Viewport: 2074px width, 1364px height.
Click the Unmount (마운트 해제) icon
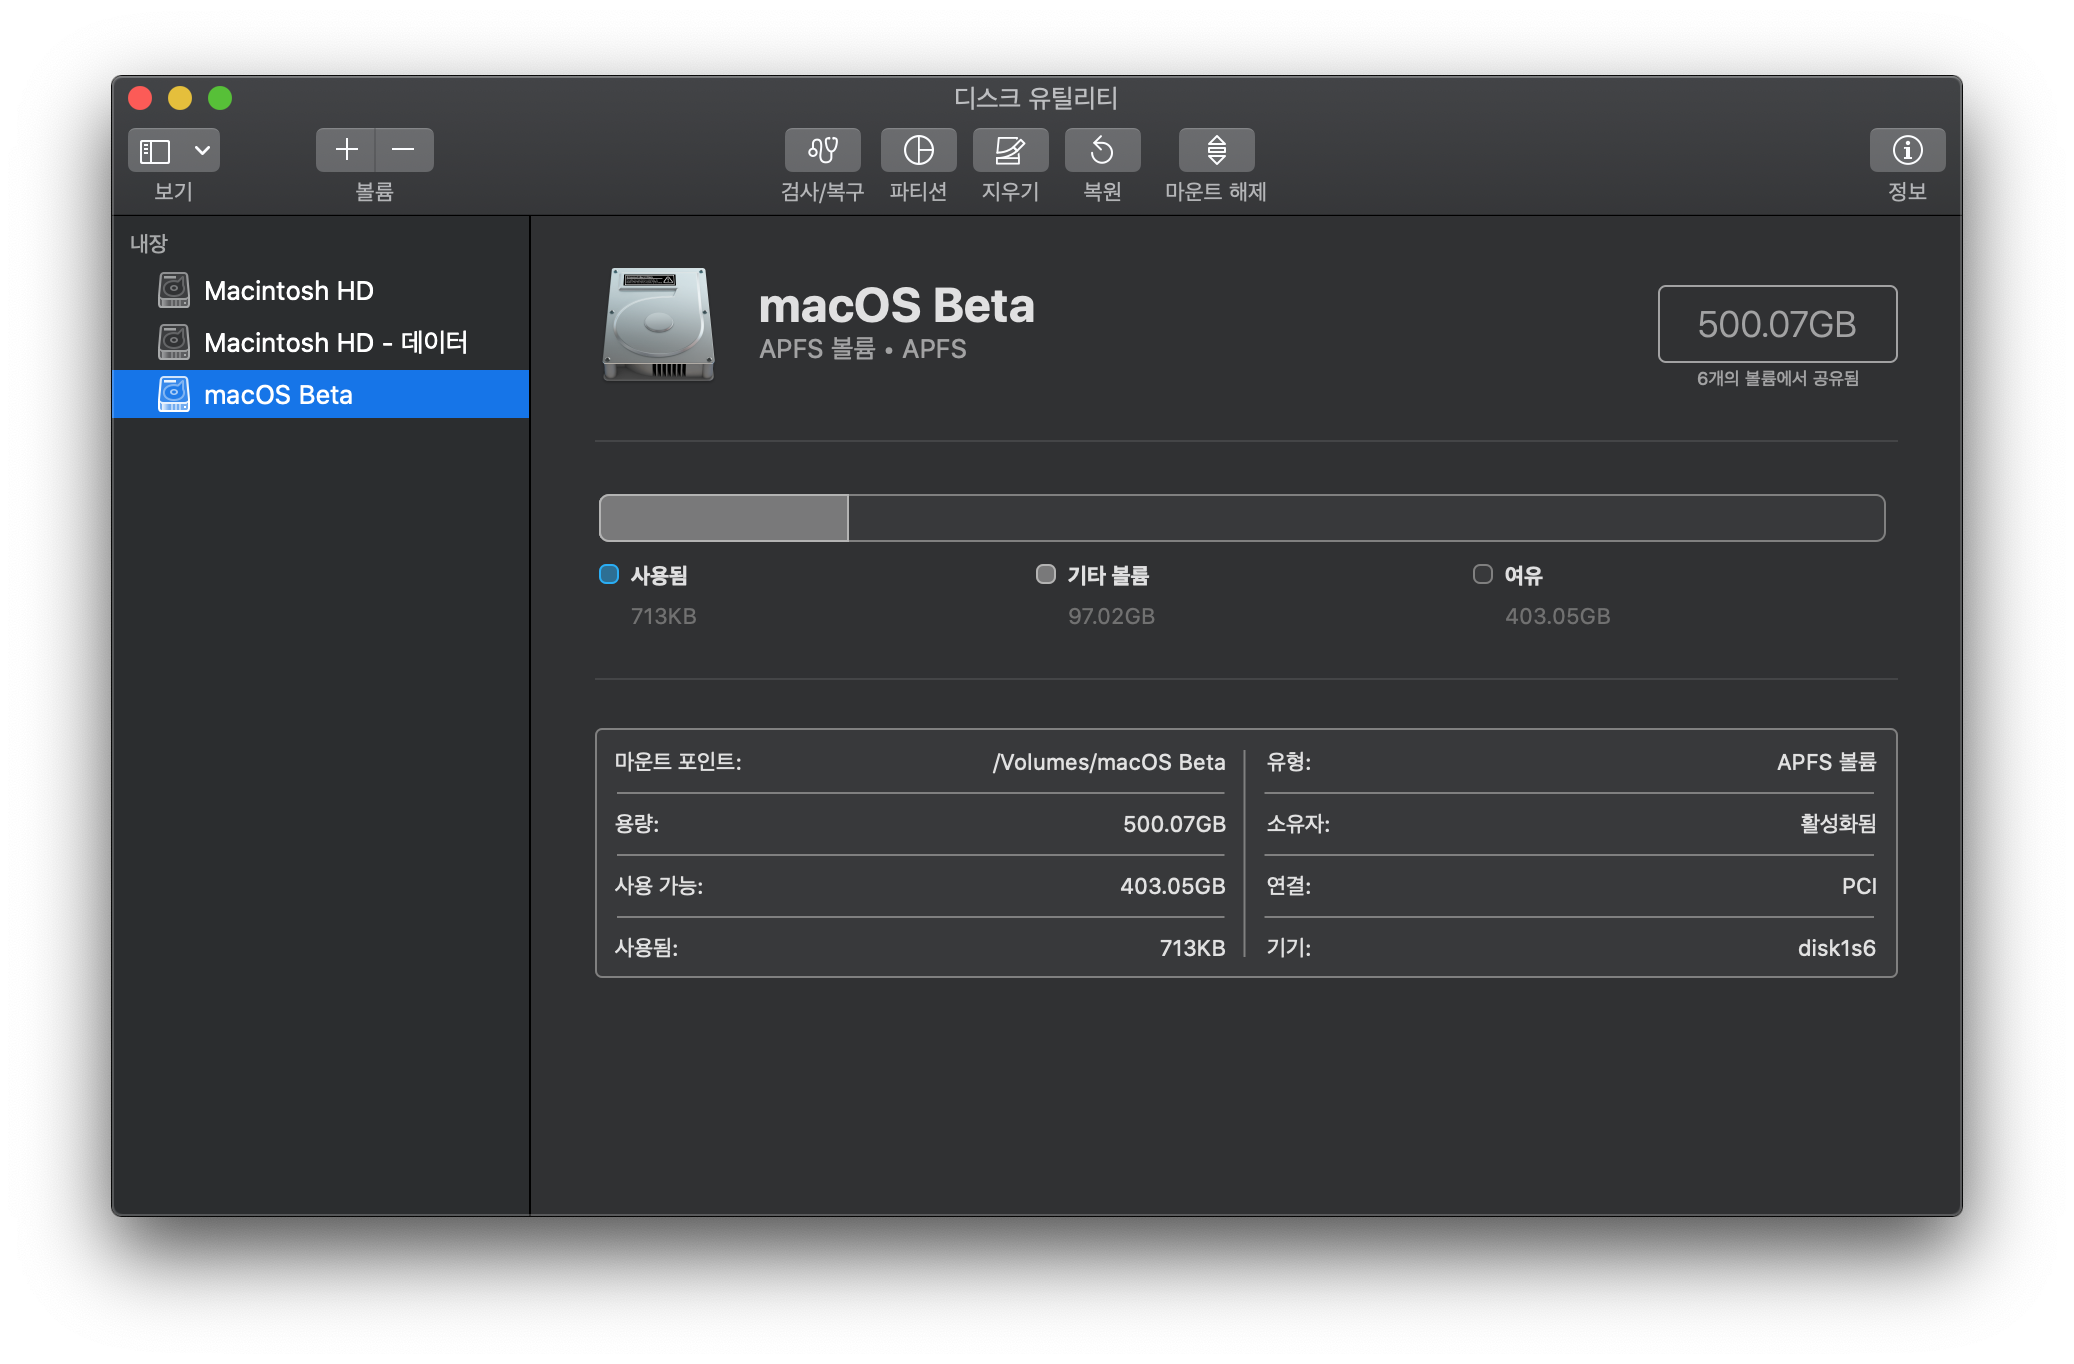pyautogui.click(x=1216, y=150)
